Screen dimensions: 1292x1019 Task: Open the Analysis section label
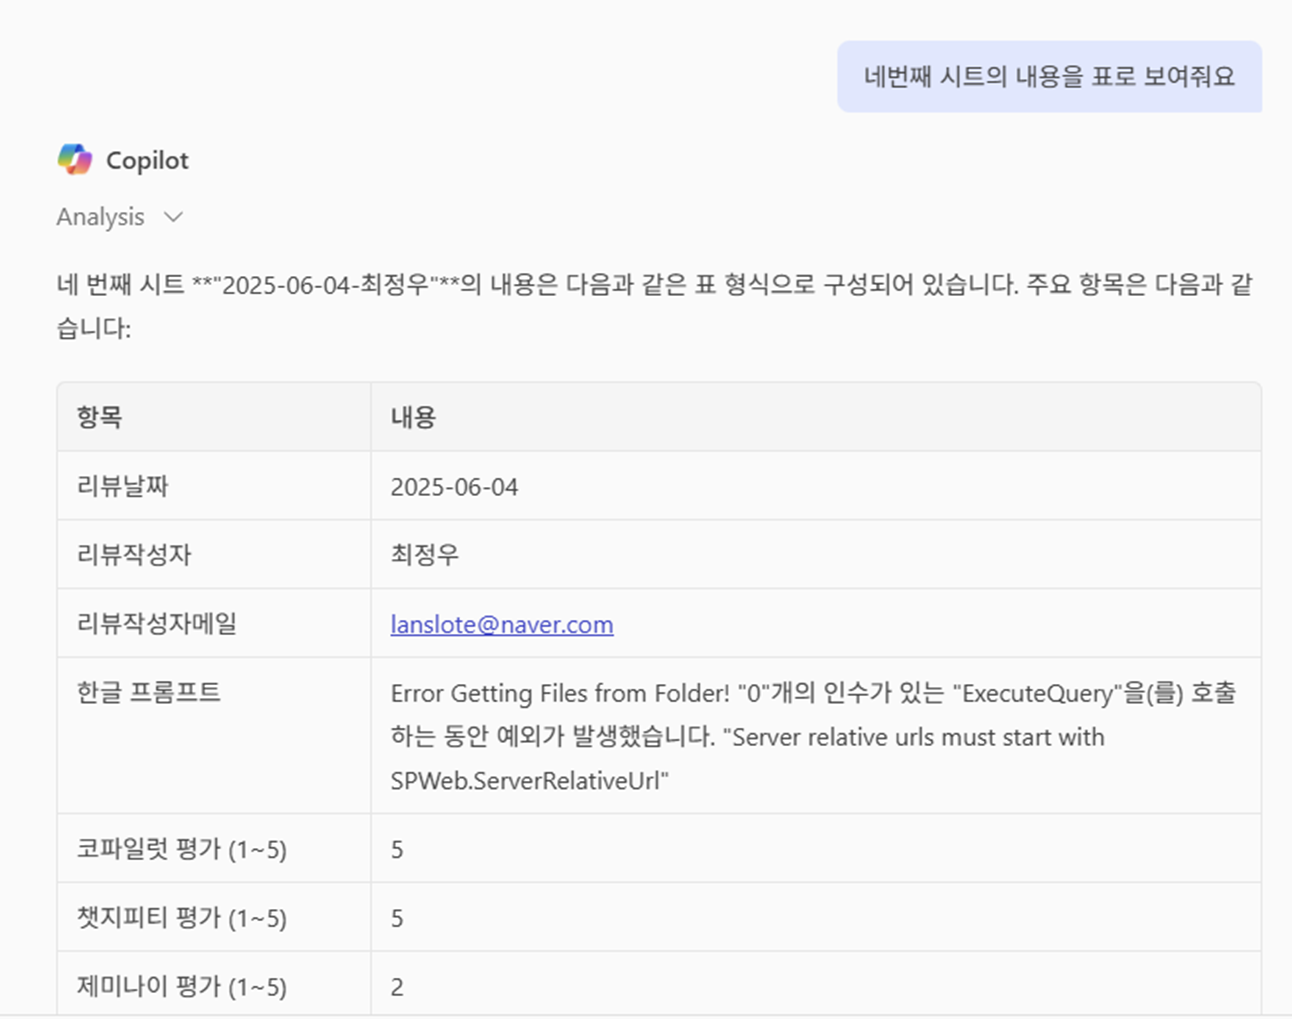100,217
